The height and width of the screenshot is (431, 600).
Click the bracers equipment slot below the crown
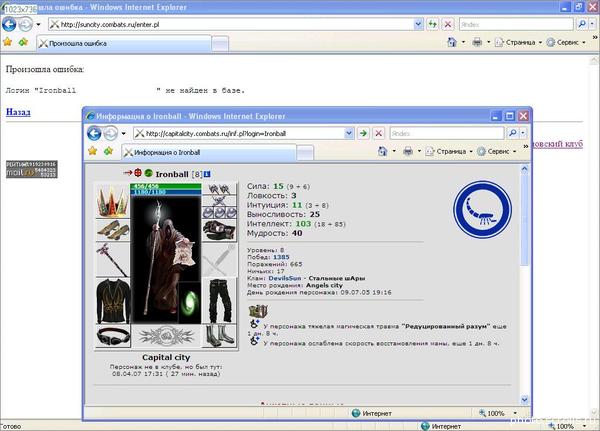click(x=113, y=230)
